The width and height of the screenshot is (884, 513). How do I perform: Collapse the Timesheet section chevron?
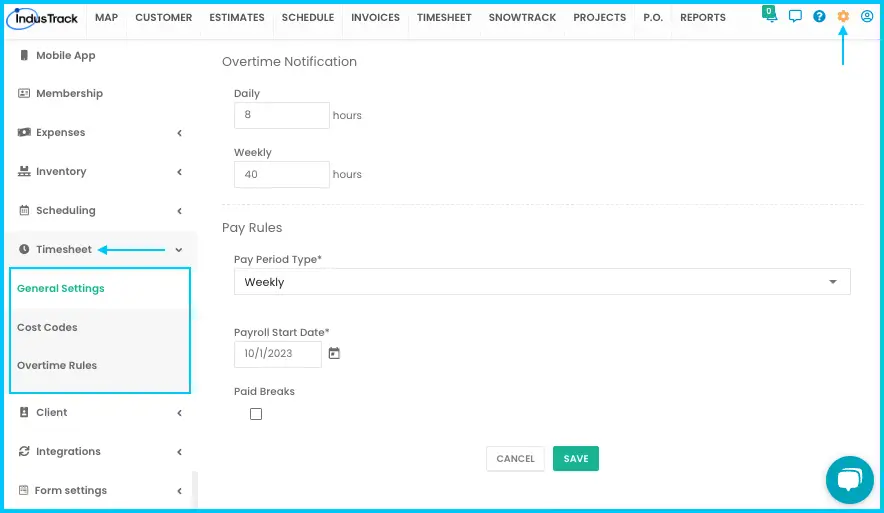pos(179,250)
